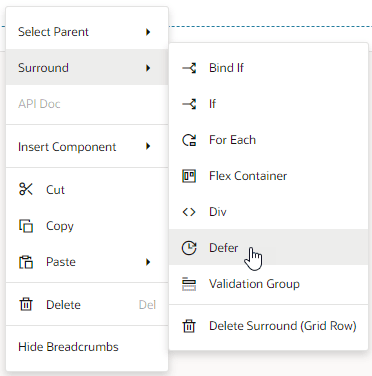Click the Cut scissors icon
Image resolution: width=372 pixels, height=376 pixels.
point(26,189)
